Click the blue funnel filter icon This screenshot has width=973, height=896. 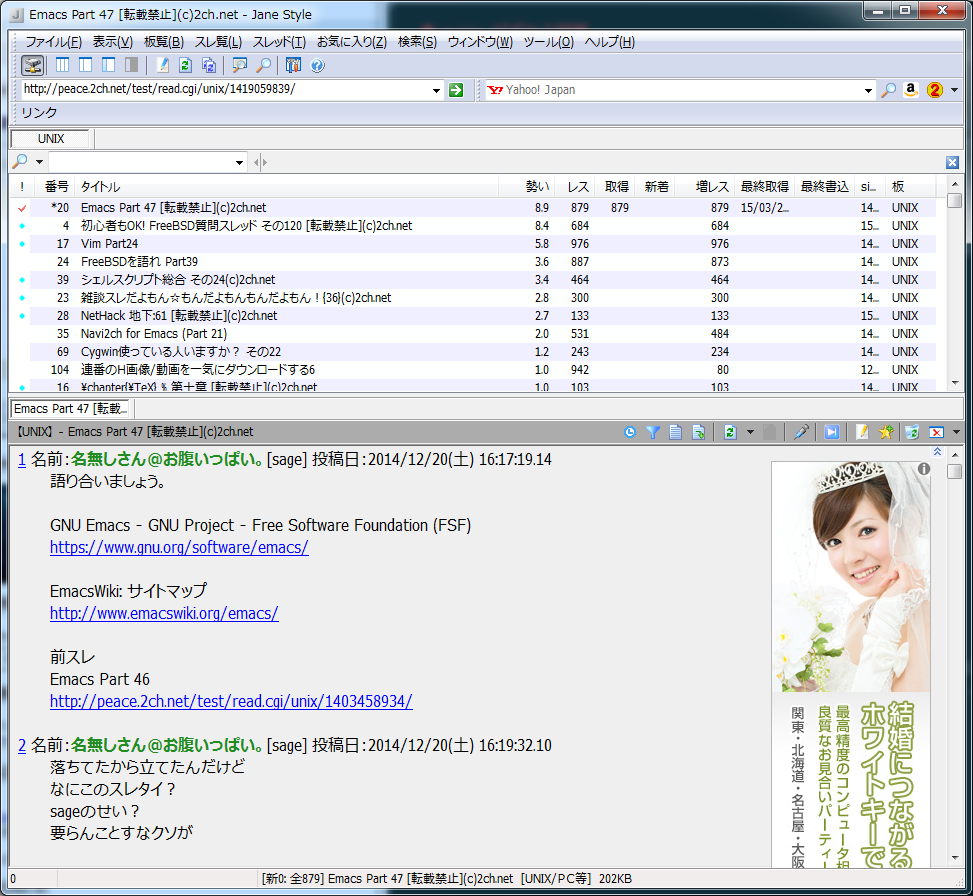pos(652,432)
